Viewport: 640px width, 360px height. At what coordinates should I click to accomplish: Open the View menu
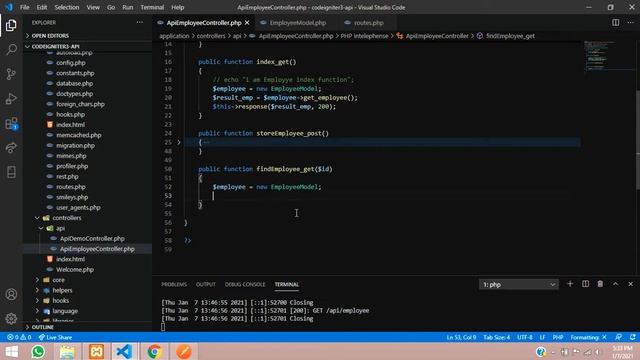tap(93, 7)
